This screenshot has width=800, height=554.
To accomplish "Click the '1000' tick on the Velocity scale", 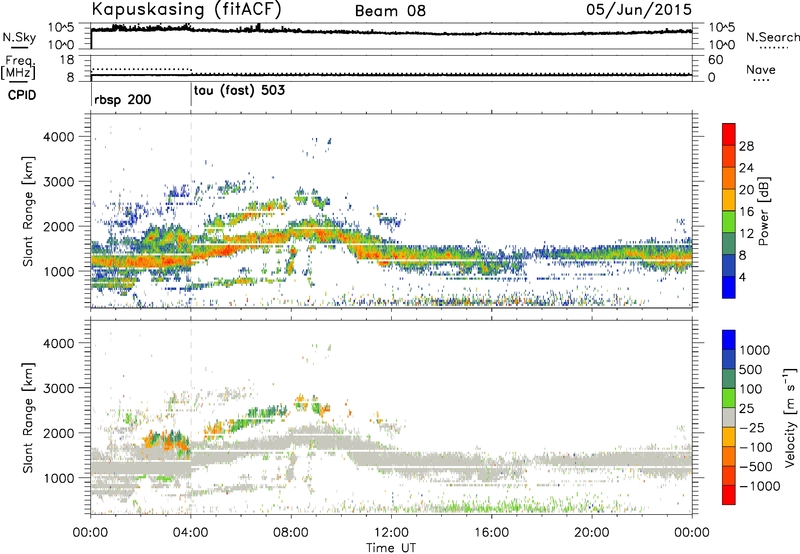I will click(x=754, y=350).
